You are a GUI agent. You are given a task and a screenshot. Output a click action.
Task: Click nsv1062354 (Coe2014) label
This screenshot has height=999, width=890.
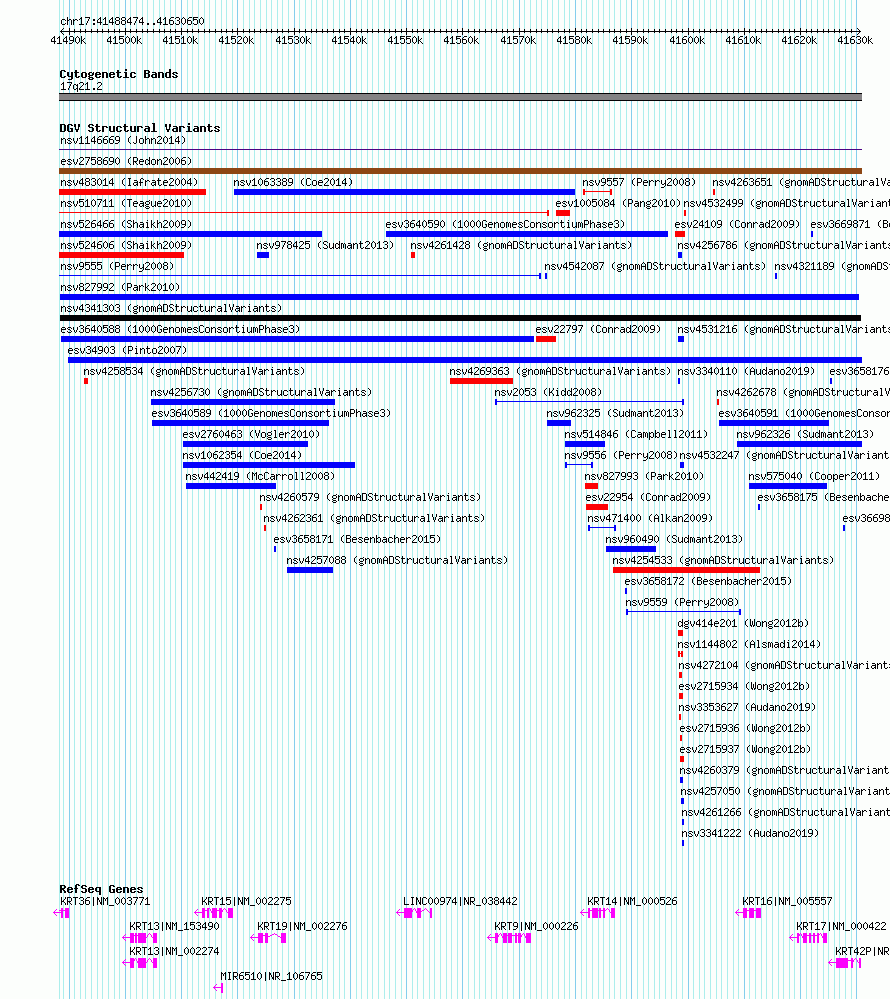point(242,456)
